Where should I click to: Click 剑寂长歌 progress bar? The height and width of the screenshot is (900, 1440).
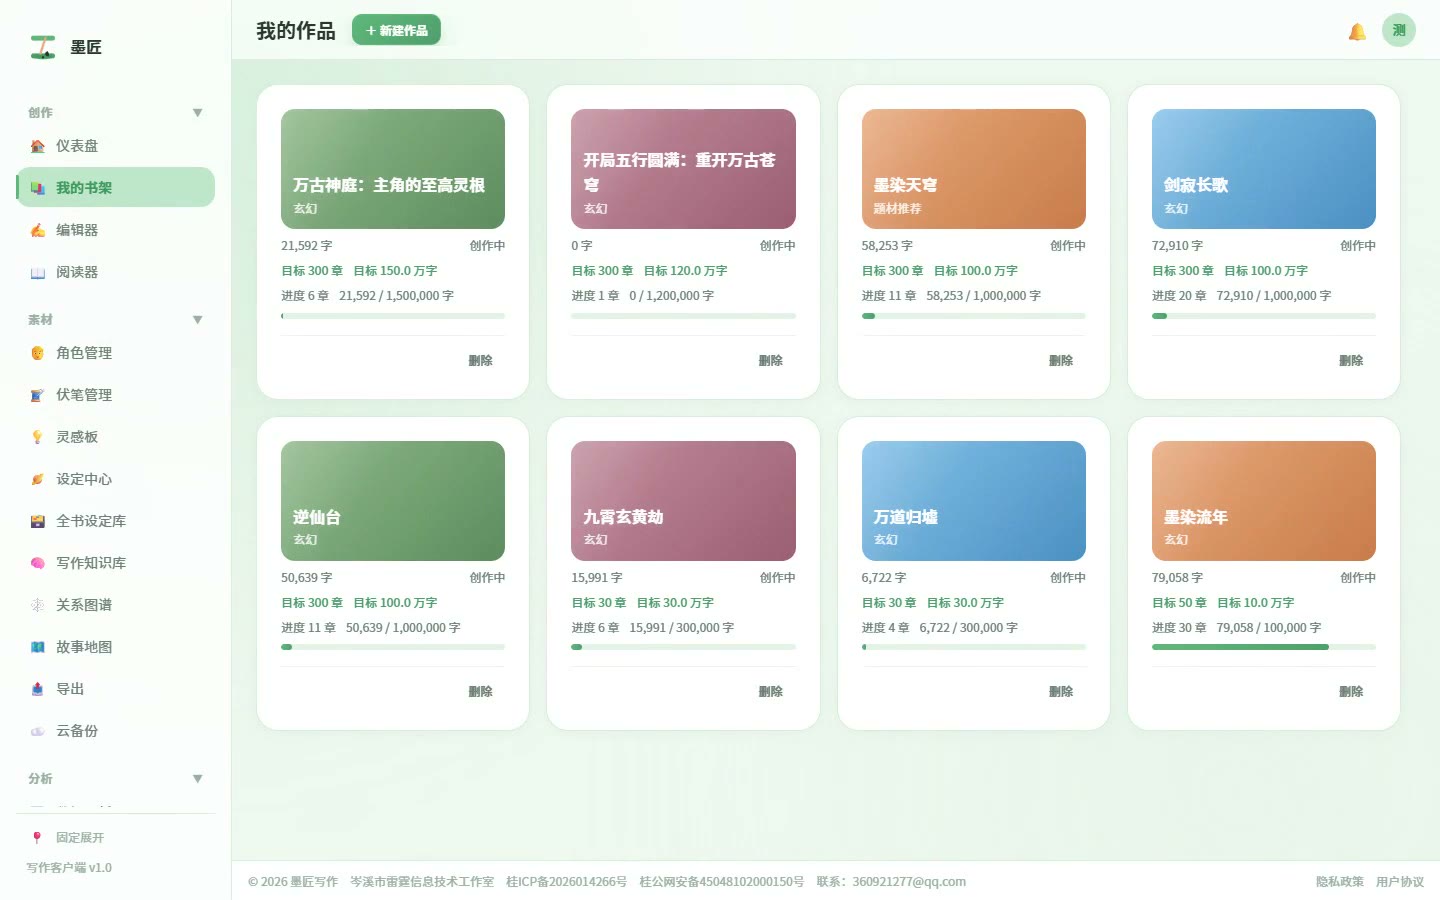coord(1264,316)
